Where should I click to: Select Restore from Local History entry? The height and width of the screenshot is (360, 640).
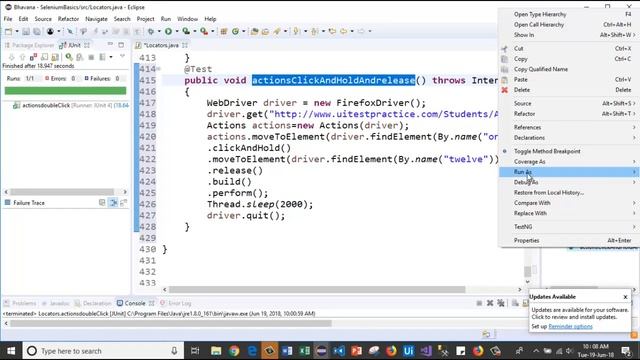point(568,193)
